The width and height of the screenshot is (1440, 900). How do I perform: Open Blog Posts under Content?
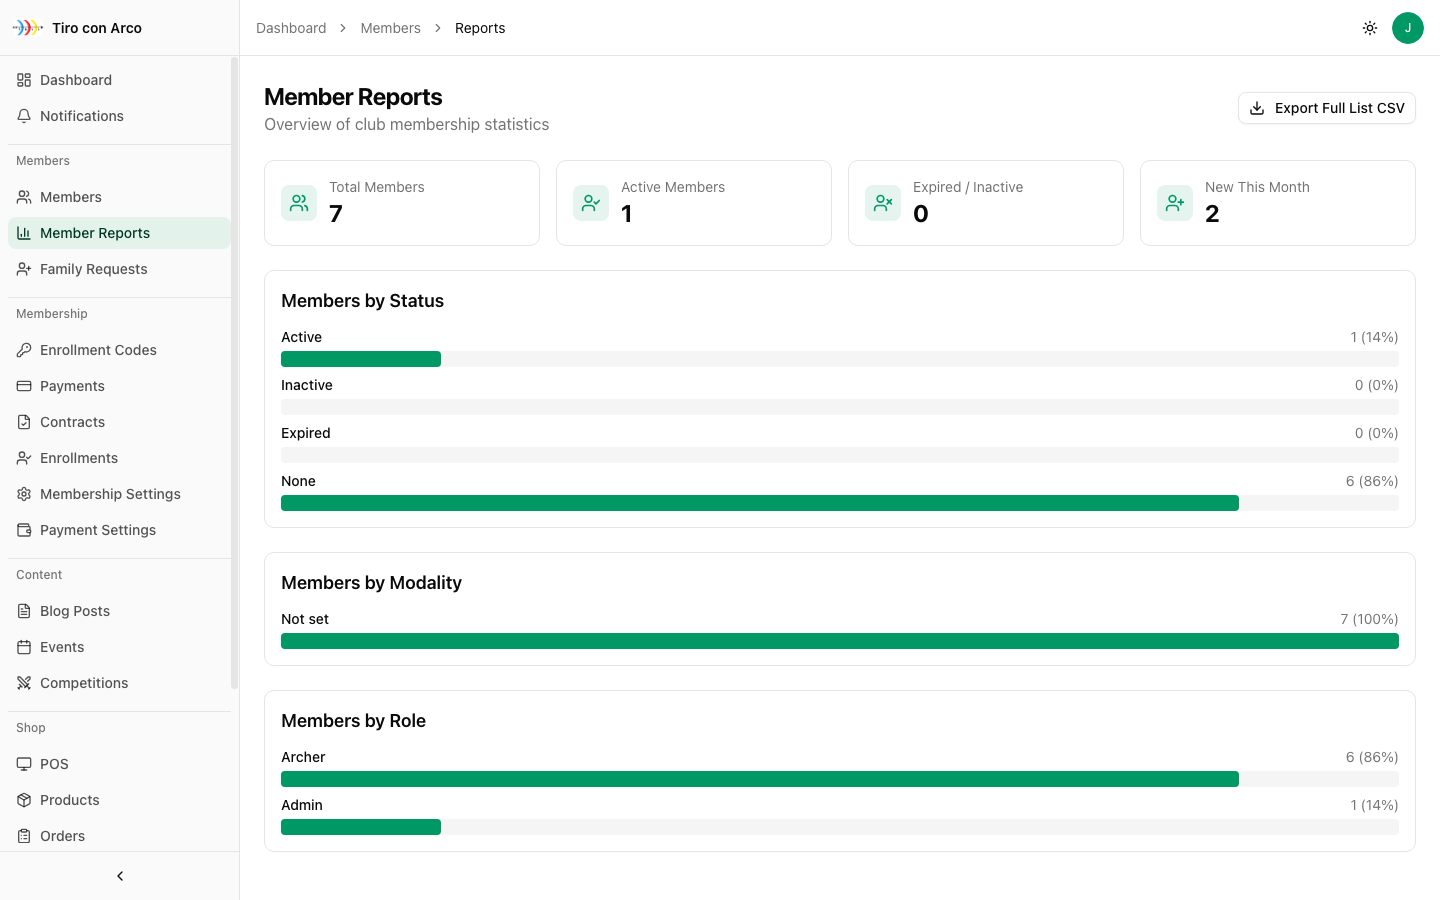pyautogui.click(x=74, y=611)
